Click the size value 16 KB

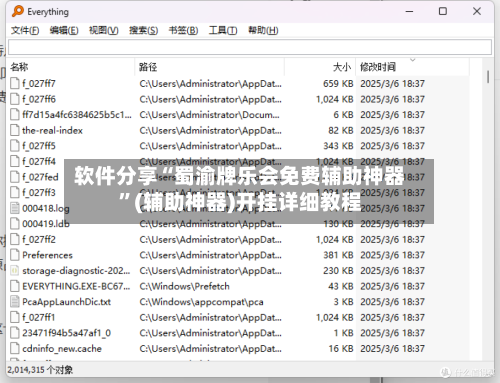340,348
